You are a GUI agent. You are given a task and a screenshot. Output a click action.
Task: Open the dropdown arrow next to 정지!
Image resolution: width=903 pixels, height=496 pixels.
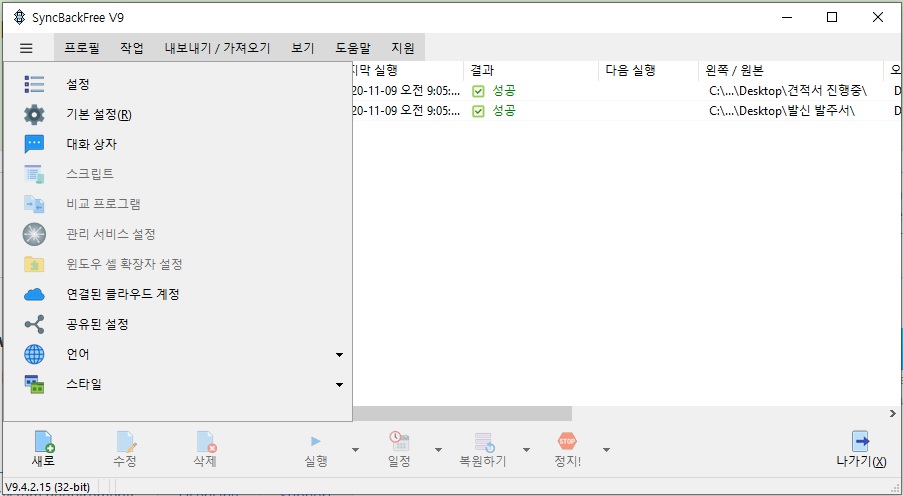tap(606, 450)
